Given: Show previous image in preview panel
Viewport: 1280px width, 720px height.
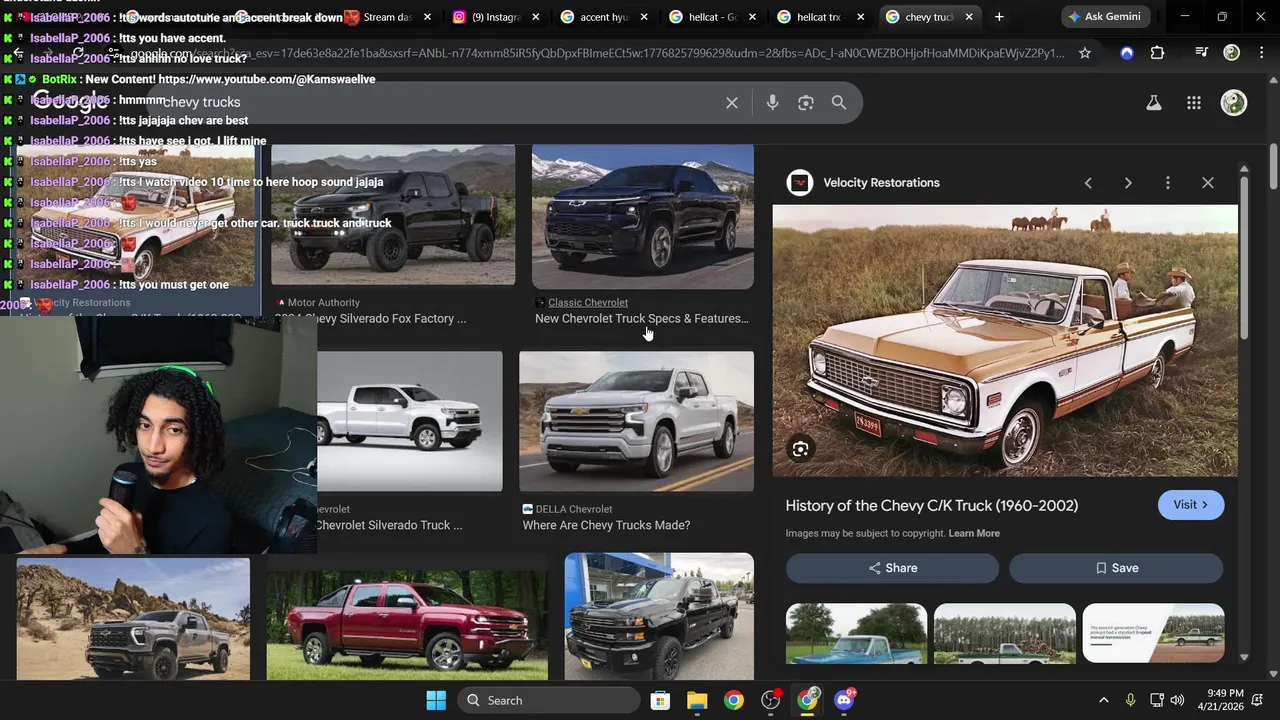Looking at the screenshot, I should pyautogui.click(x=1088, y=183).
